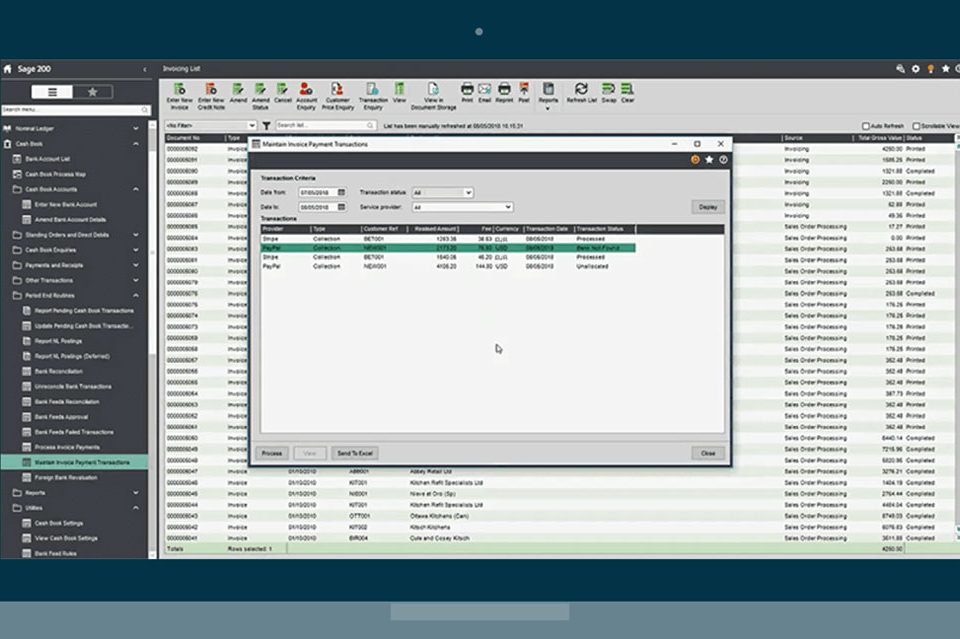This screenshot has height=639, width=960.
Task: Collapse the Utilities folder
Action: [136, 508]
